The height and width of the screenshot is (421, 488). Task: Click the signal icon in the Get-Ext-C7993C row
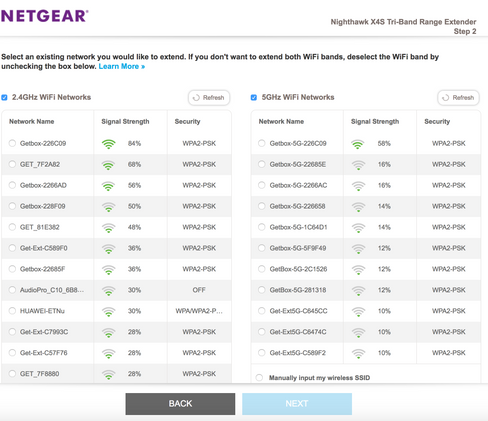click(108, 333)
